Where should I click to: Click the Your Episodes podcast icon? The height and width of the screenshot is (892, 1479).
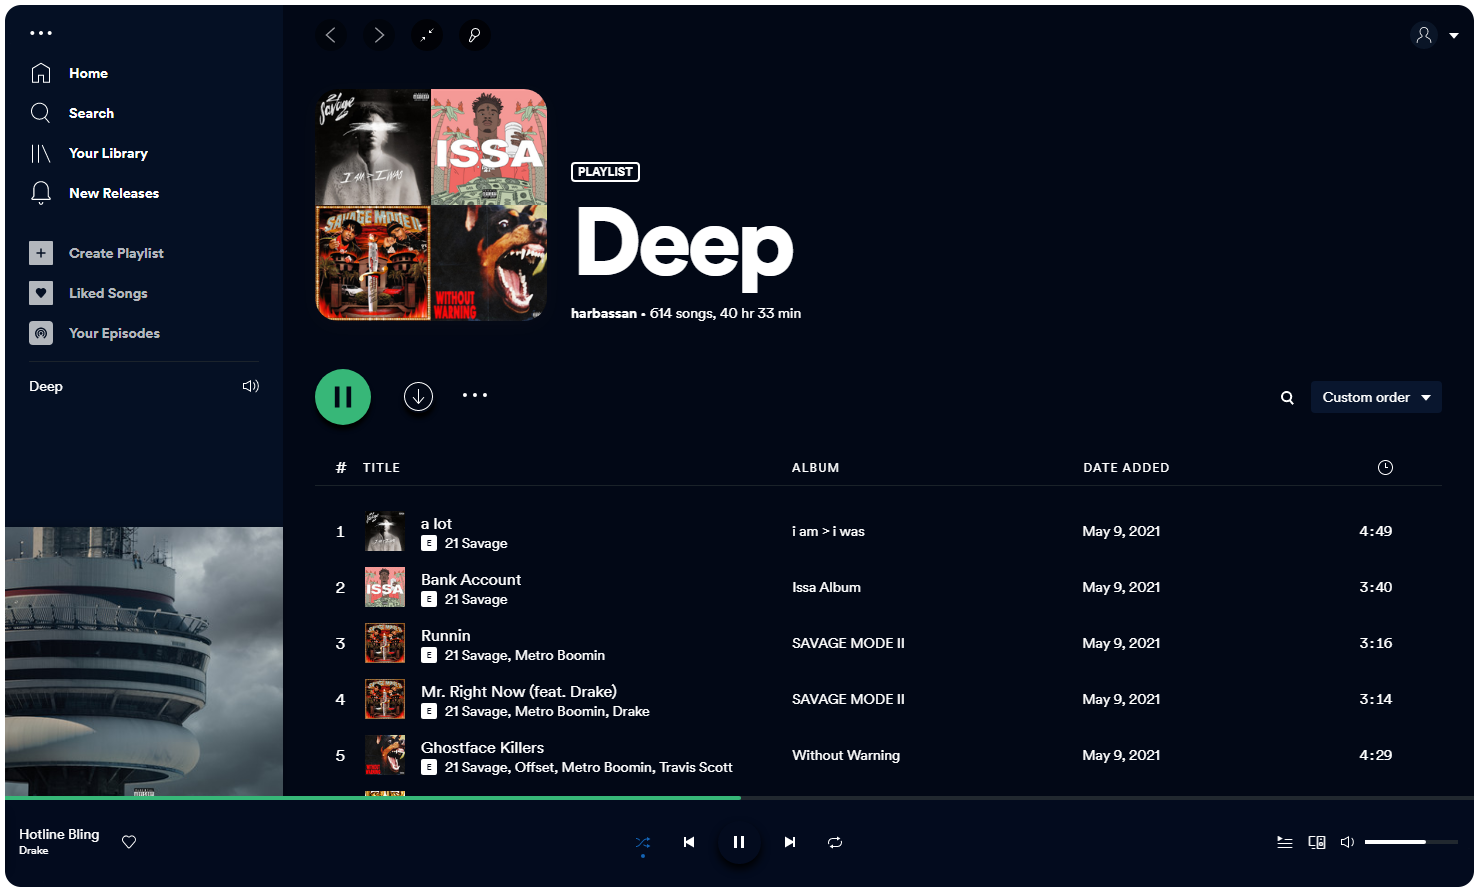(x=41, y=333)
